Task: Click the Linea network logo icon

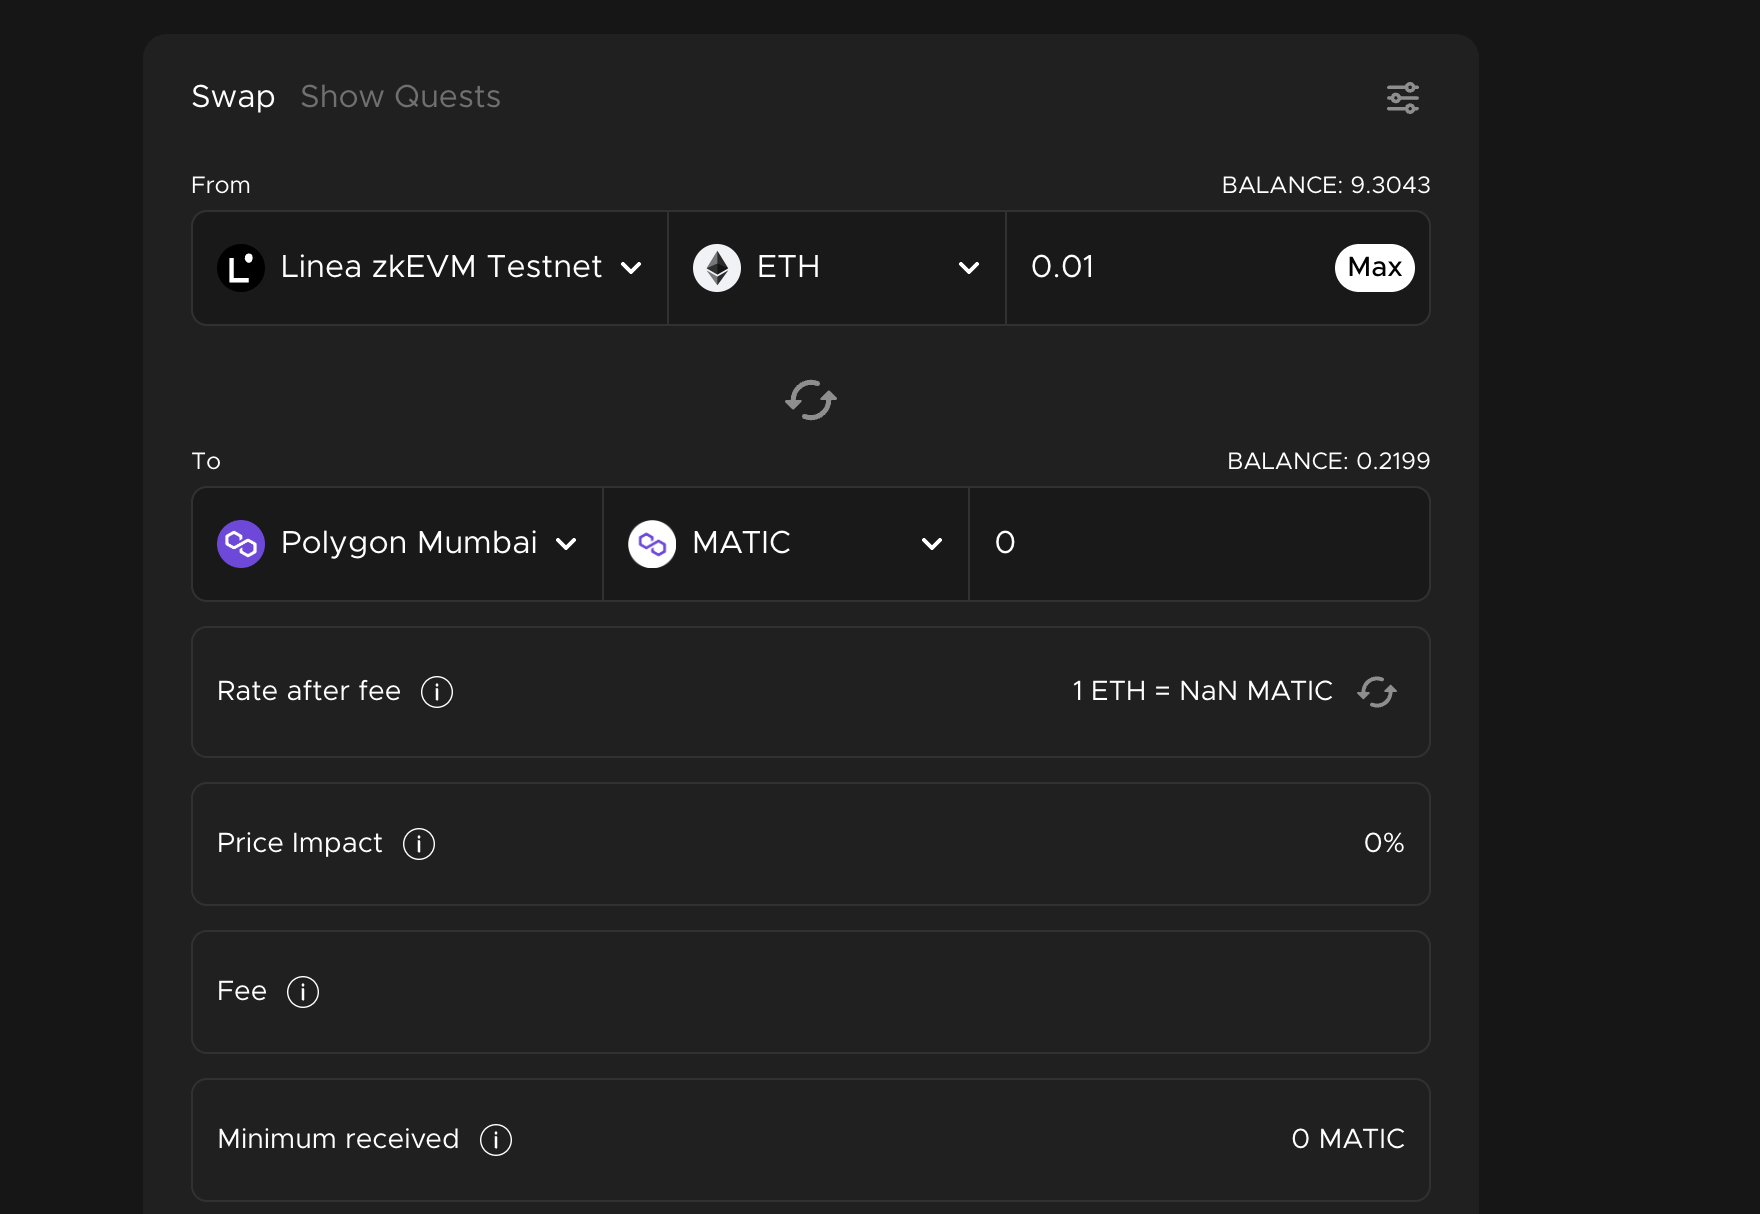Action: pyautogui.click(x=241, y=268)
